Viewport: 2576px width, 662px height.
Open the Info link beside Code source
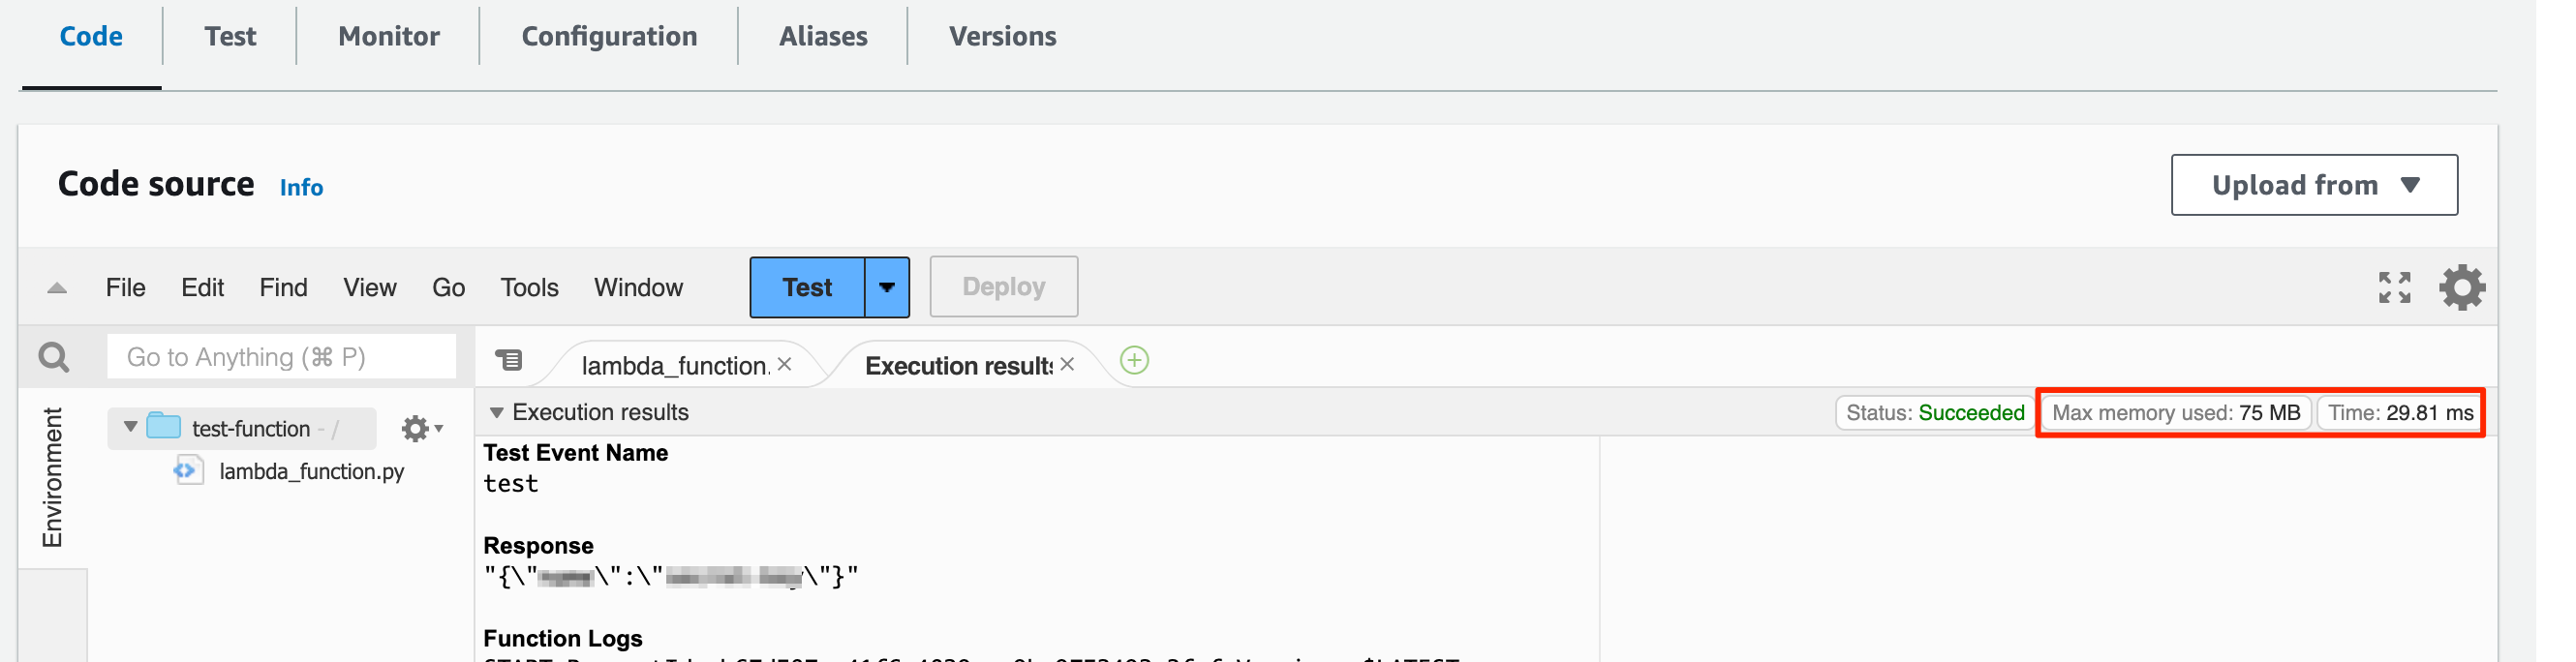301,187
